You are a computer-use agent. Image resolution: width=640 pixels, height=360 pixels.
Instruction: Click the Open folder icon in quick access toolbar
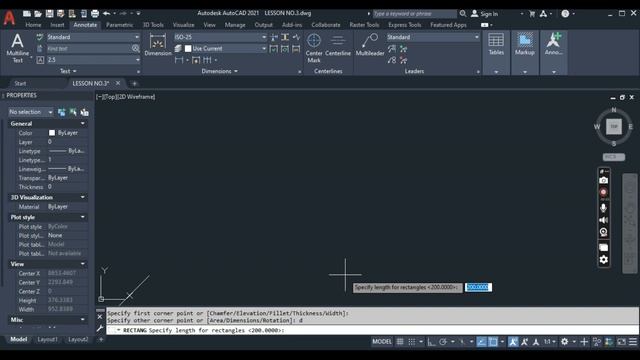click(x=38, y=13)
